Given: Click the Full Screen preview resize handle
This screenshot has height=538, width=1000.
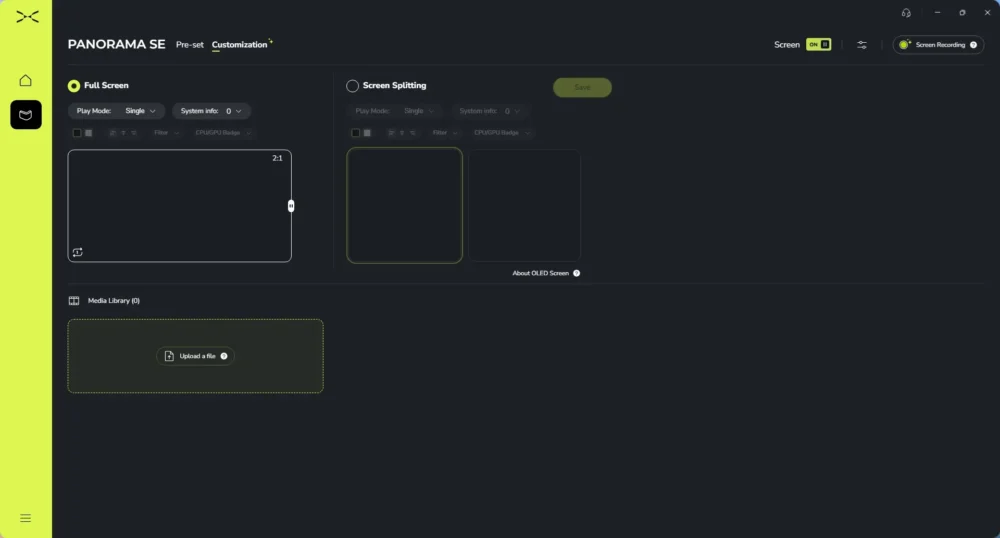Looking at the screenshot, I should point(291,206).
